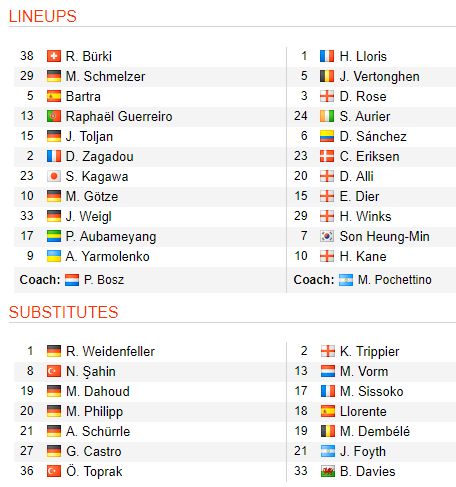The image size is (456, 487).
Task: Click the Netherlands flag beside P. Bosz
Action: 72,280
